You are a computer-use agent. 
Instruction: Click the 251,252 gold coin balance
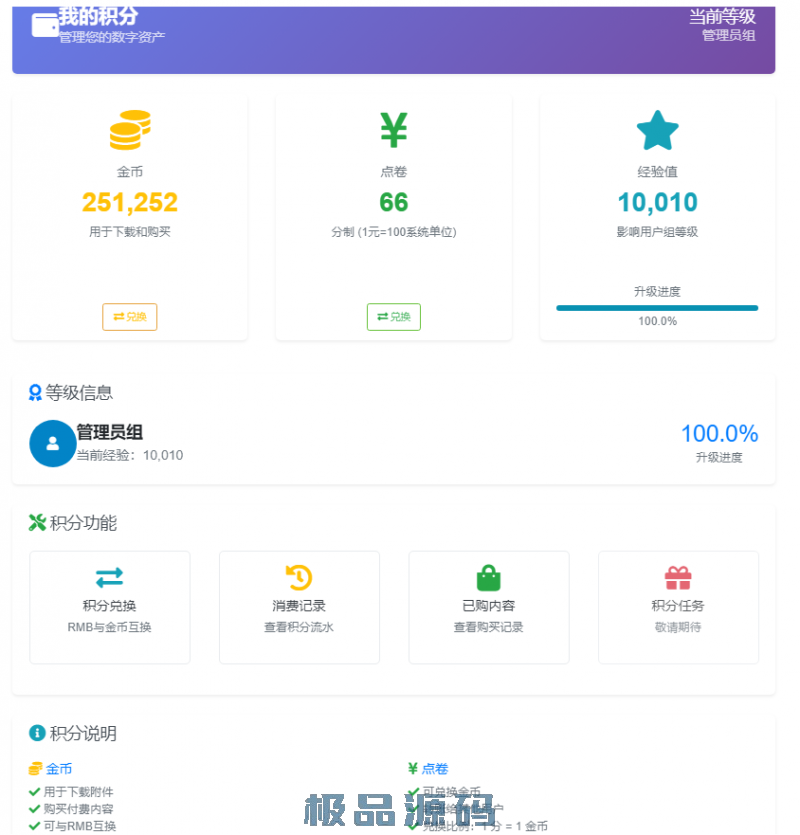point(130,203)
